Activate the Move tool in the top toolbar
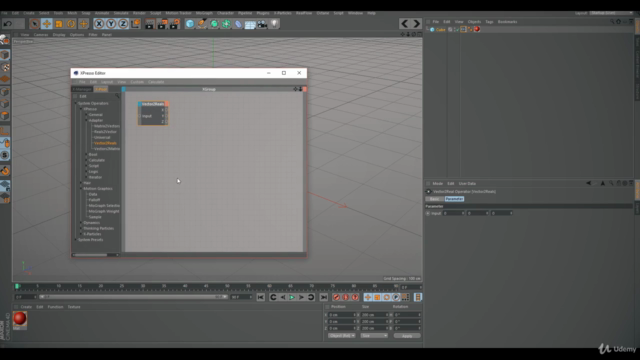Image resolution: width=640 pixels, height=360 pixels. click(x=47, y=24)
